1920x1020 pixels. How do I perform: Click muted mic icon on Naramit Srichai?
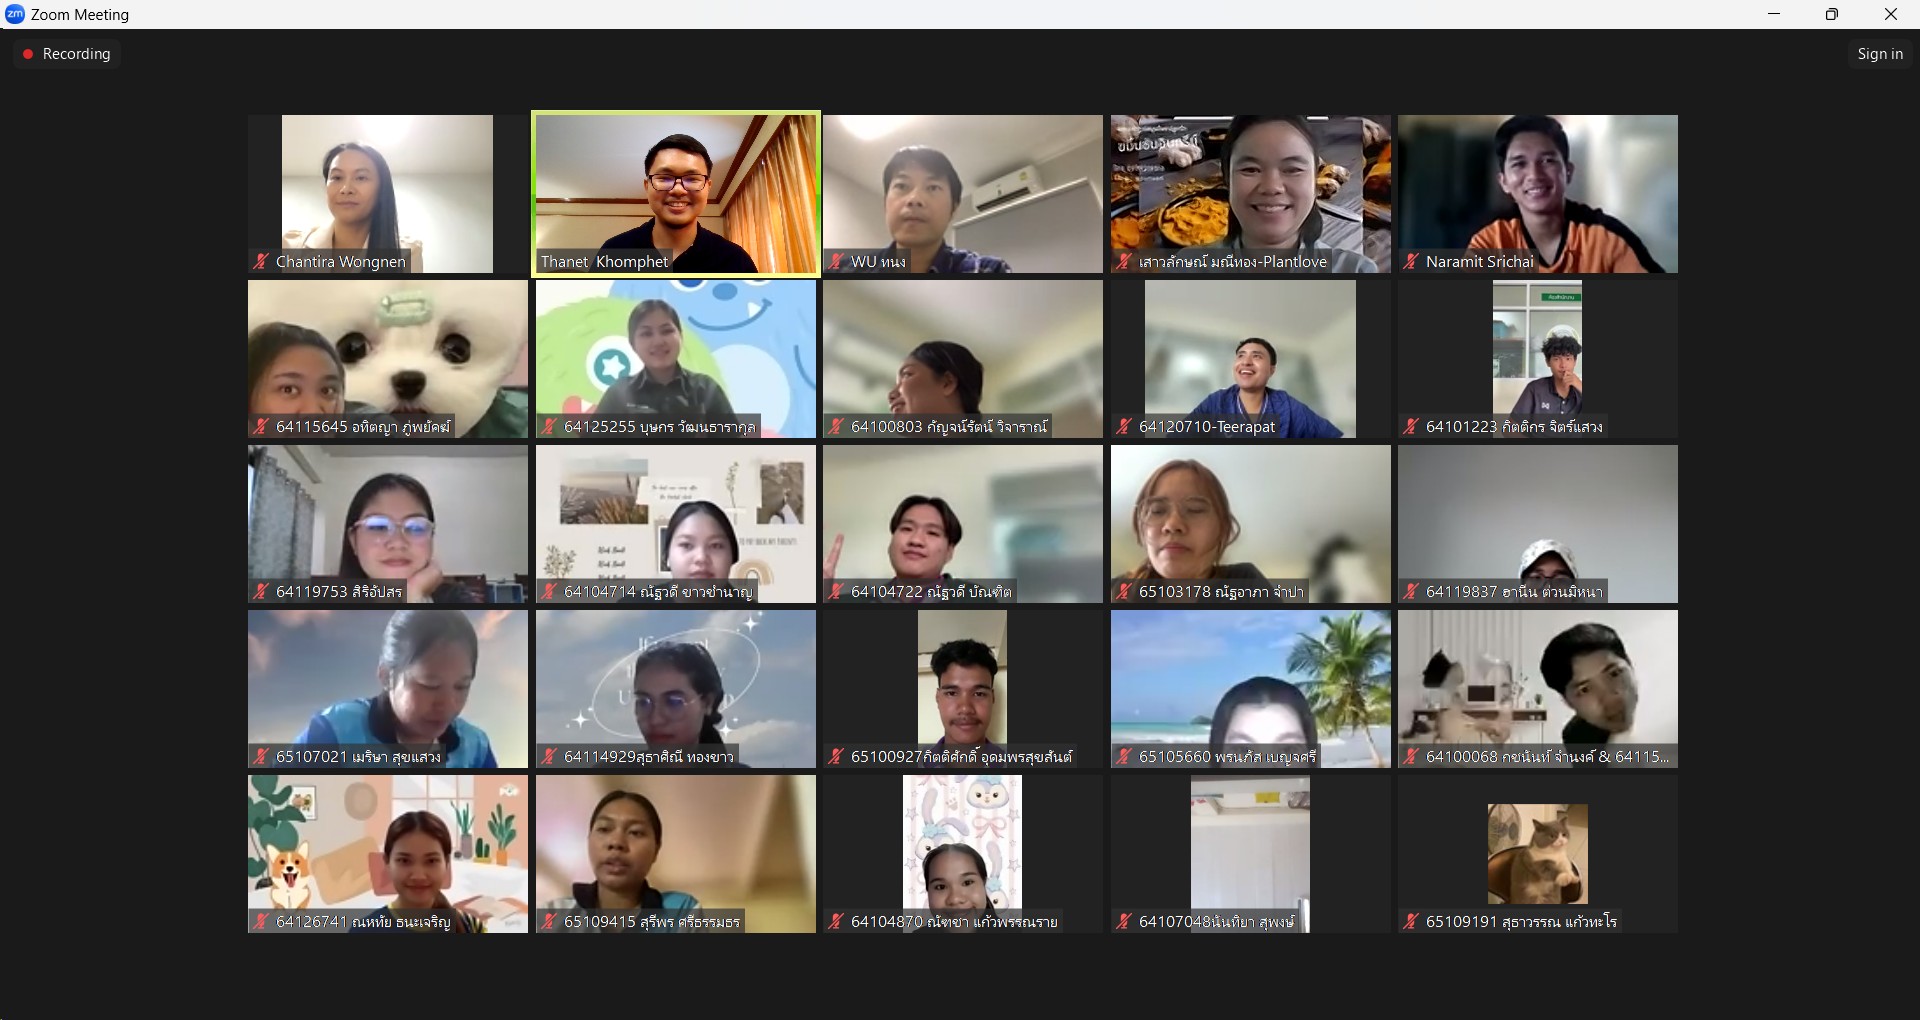pos(1411,262)
